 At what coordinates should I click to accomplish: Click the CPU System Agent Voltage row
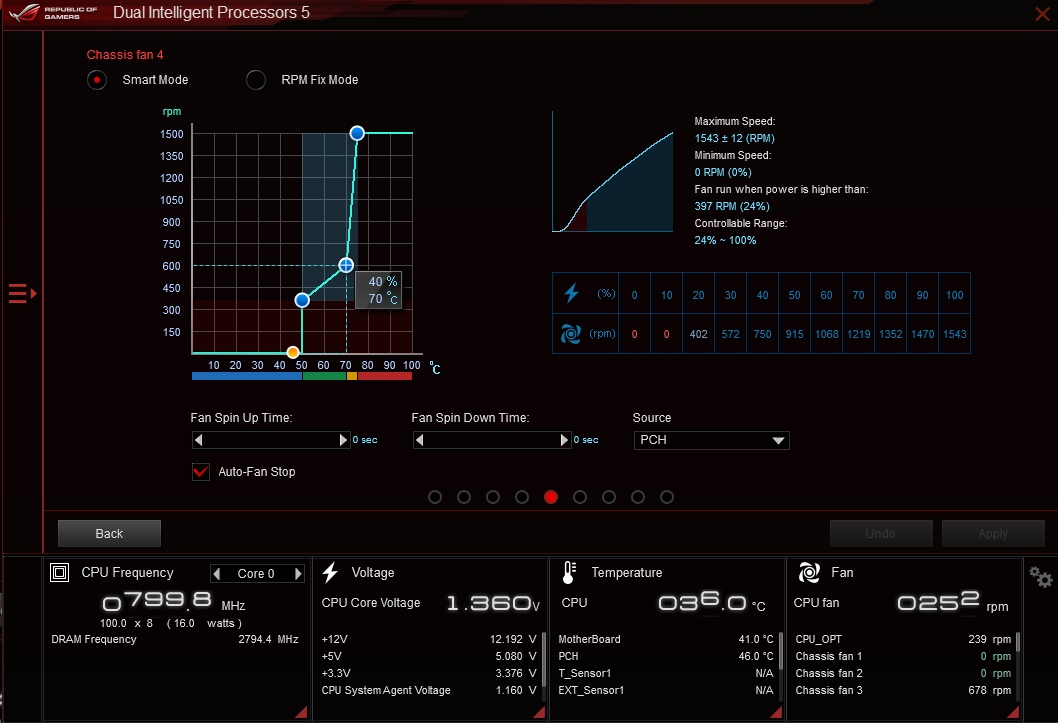point(428,690)
